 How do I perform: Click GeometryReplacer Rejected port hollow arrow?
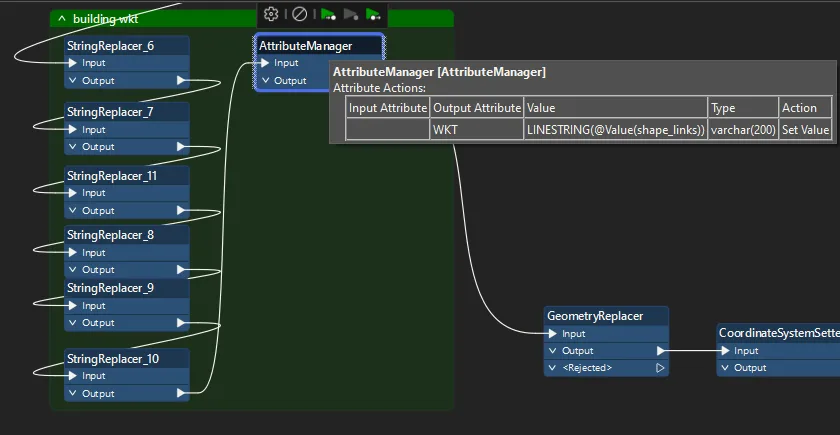661,368
